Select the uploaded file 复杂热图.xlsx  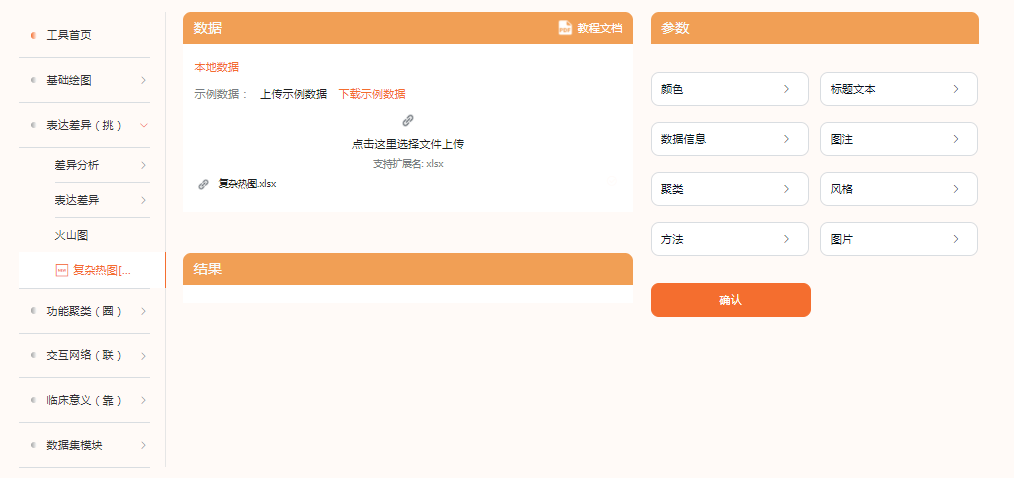pyautogui.click(x=248, y=184)
